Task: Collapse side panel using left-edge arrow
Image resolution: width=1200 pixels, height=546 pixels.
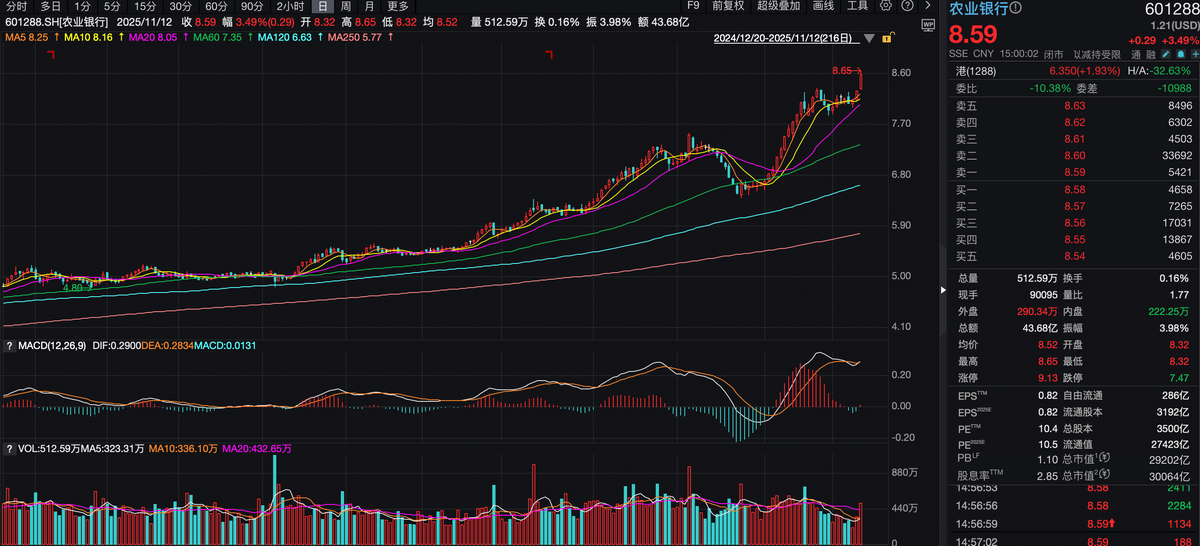Action: coord(942,290)
